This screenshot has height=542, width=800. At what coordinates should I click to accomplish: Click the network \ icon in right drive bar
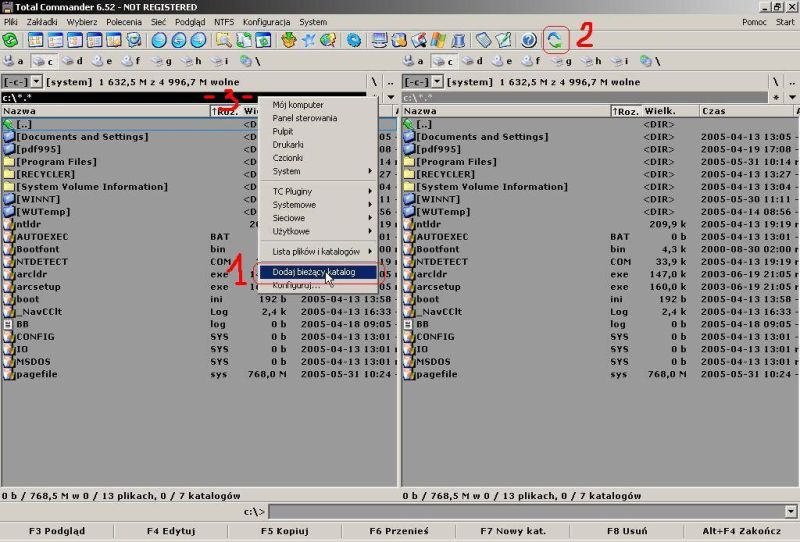(650, 61)
